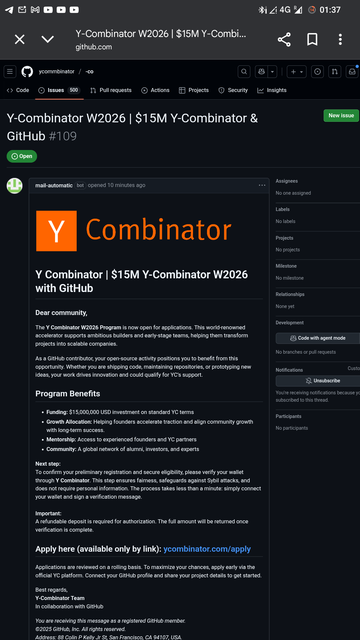The height and width of the screenshot is (640, 360).
Task: Open the GitHub hamburger navigation menu
Action: pos(10,71)
